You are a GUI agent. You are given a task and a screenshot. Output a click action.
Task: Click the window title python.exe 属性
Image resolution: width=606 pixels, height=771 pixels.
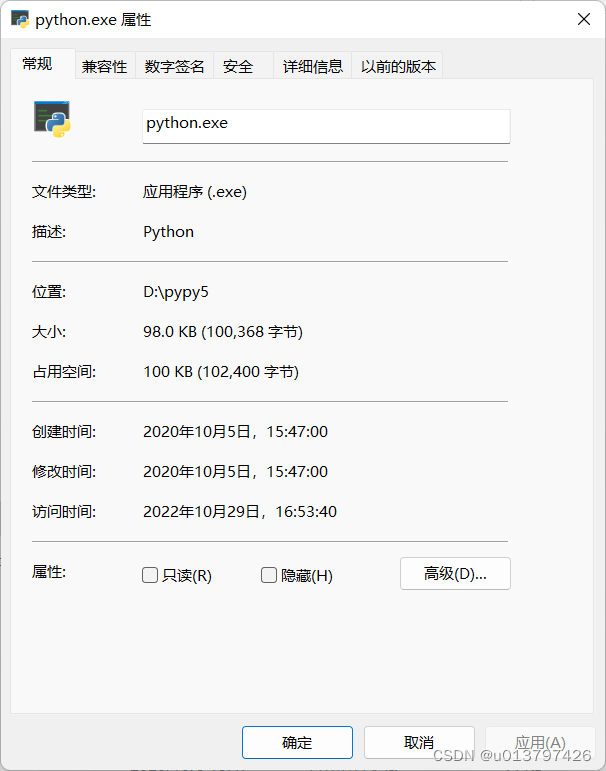93,20
